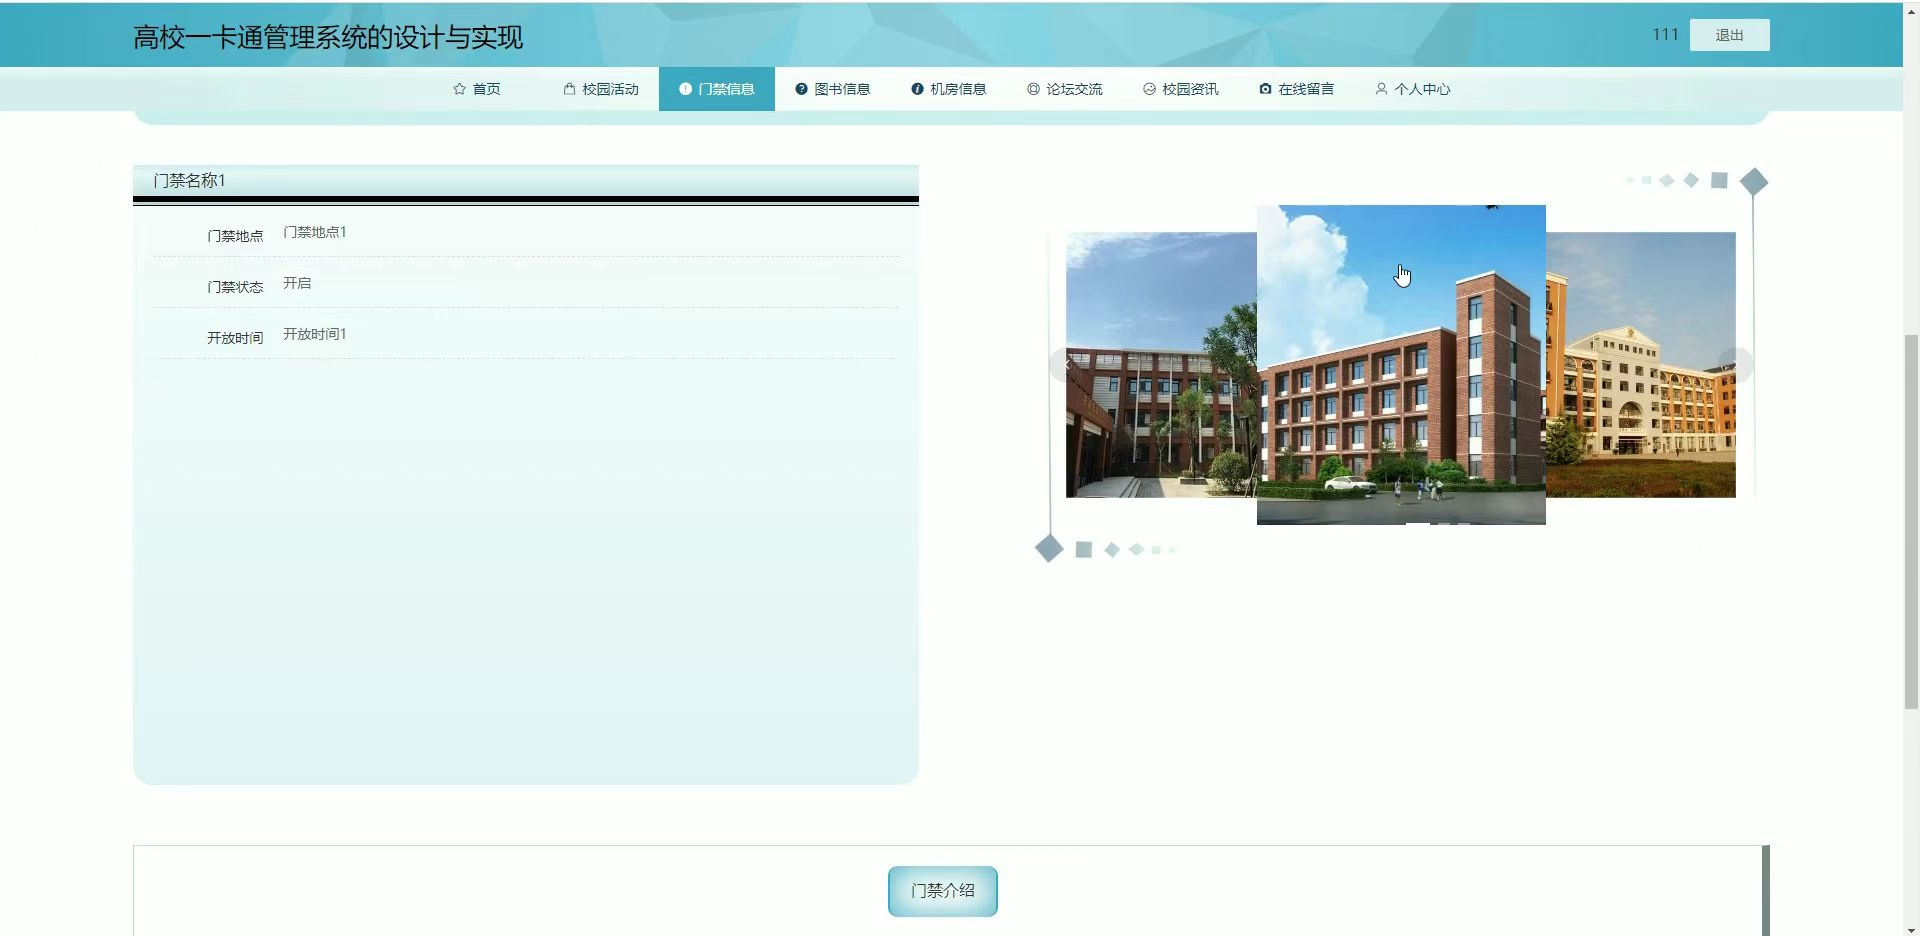Open 校园资讯 news tab

click(x=1181, y=89)
